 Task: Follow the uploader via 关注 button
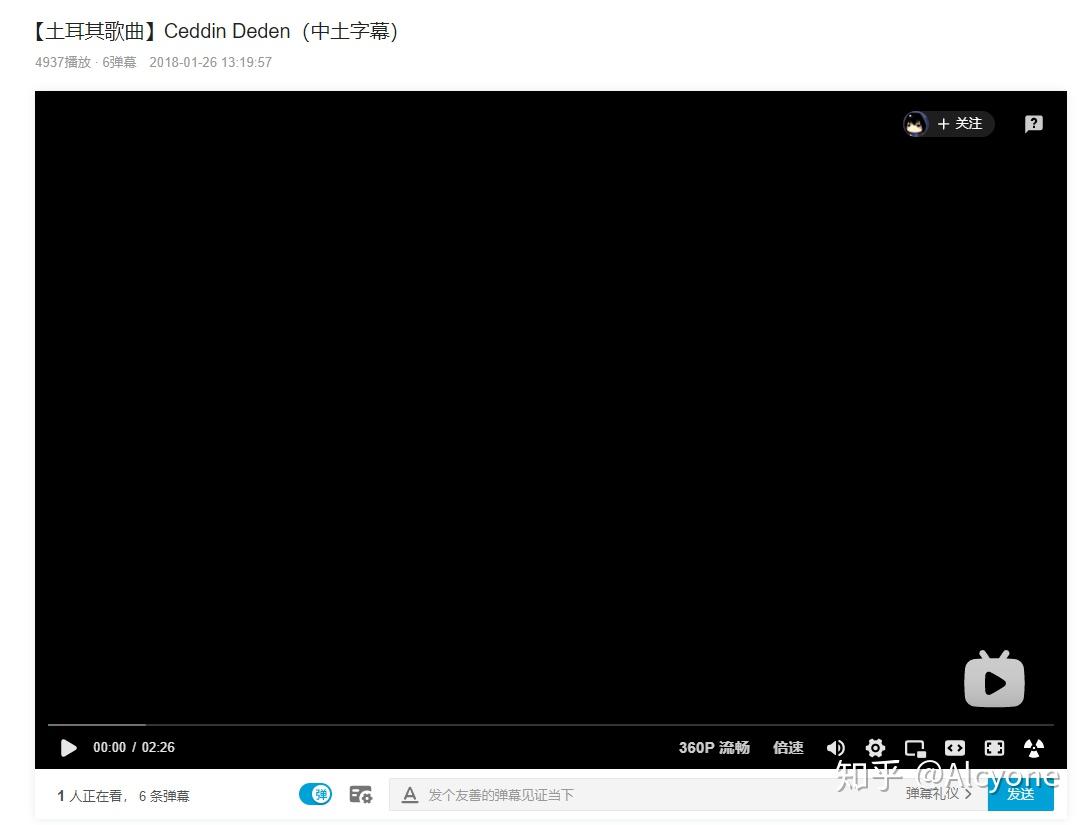pyautogui.click(x=963, y=123)
